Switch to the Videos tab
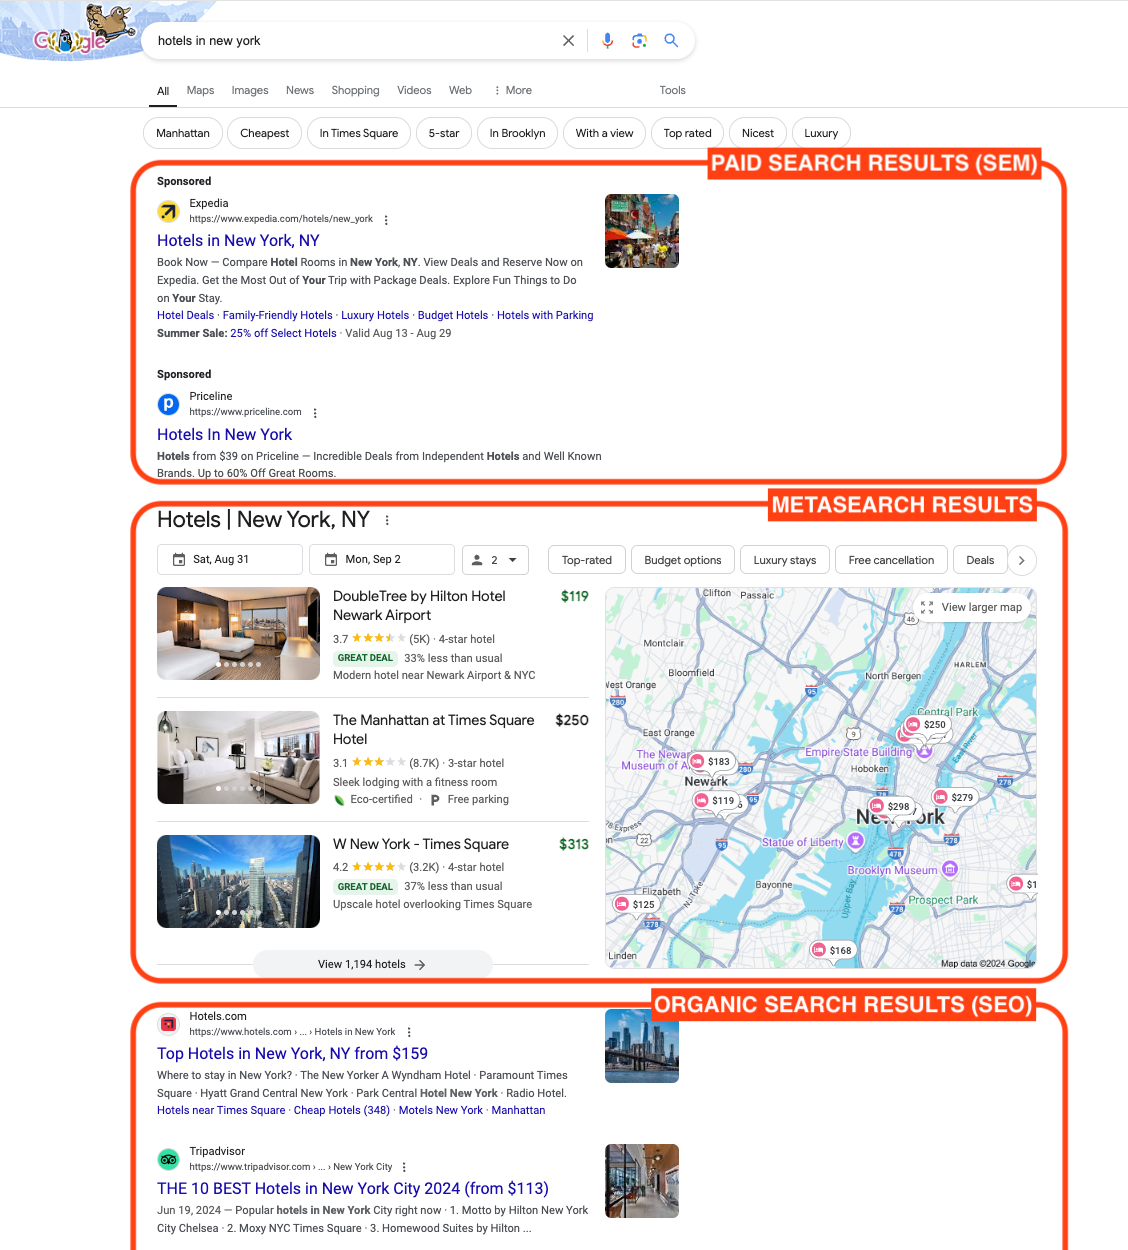This screenshot has width=1128, height=1250. [x=414, y=90]
